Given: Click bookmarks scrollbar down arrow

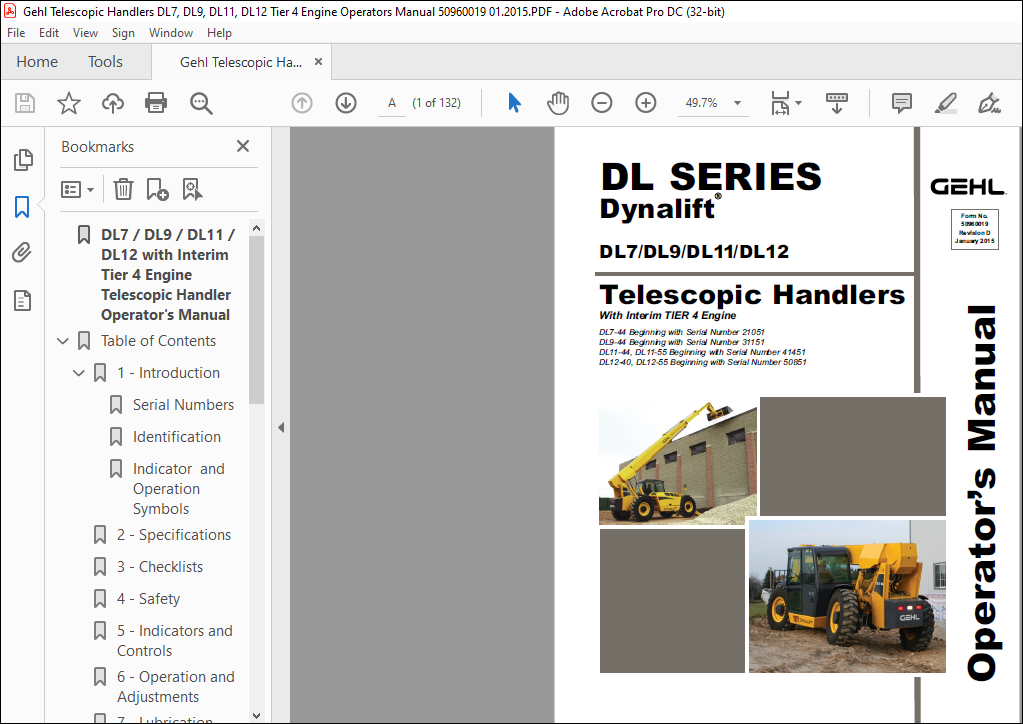Looking at the screenshot, I should pyautogui.click(x=256, y=716).
